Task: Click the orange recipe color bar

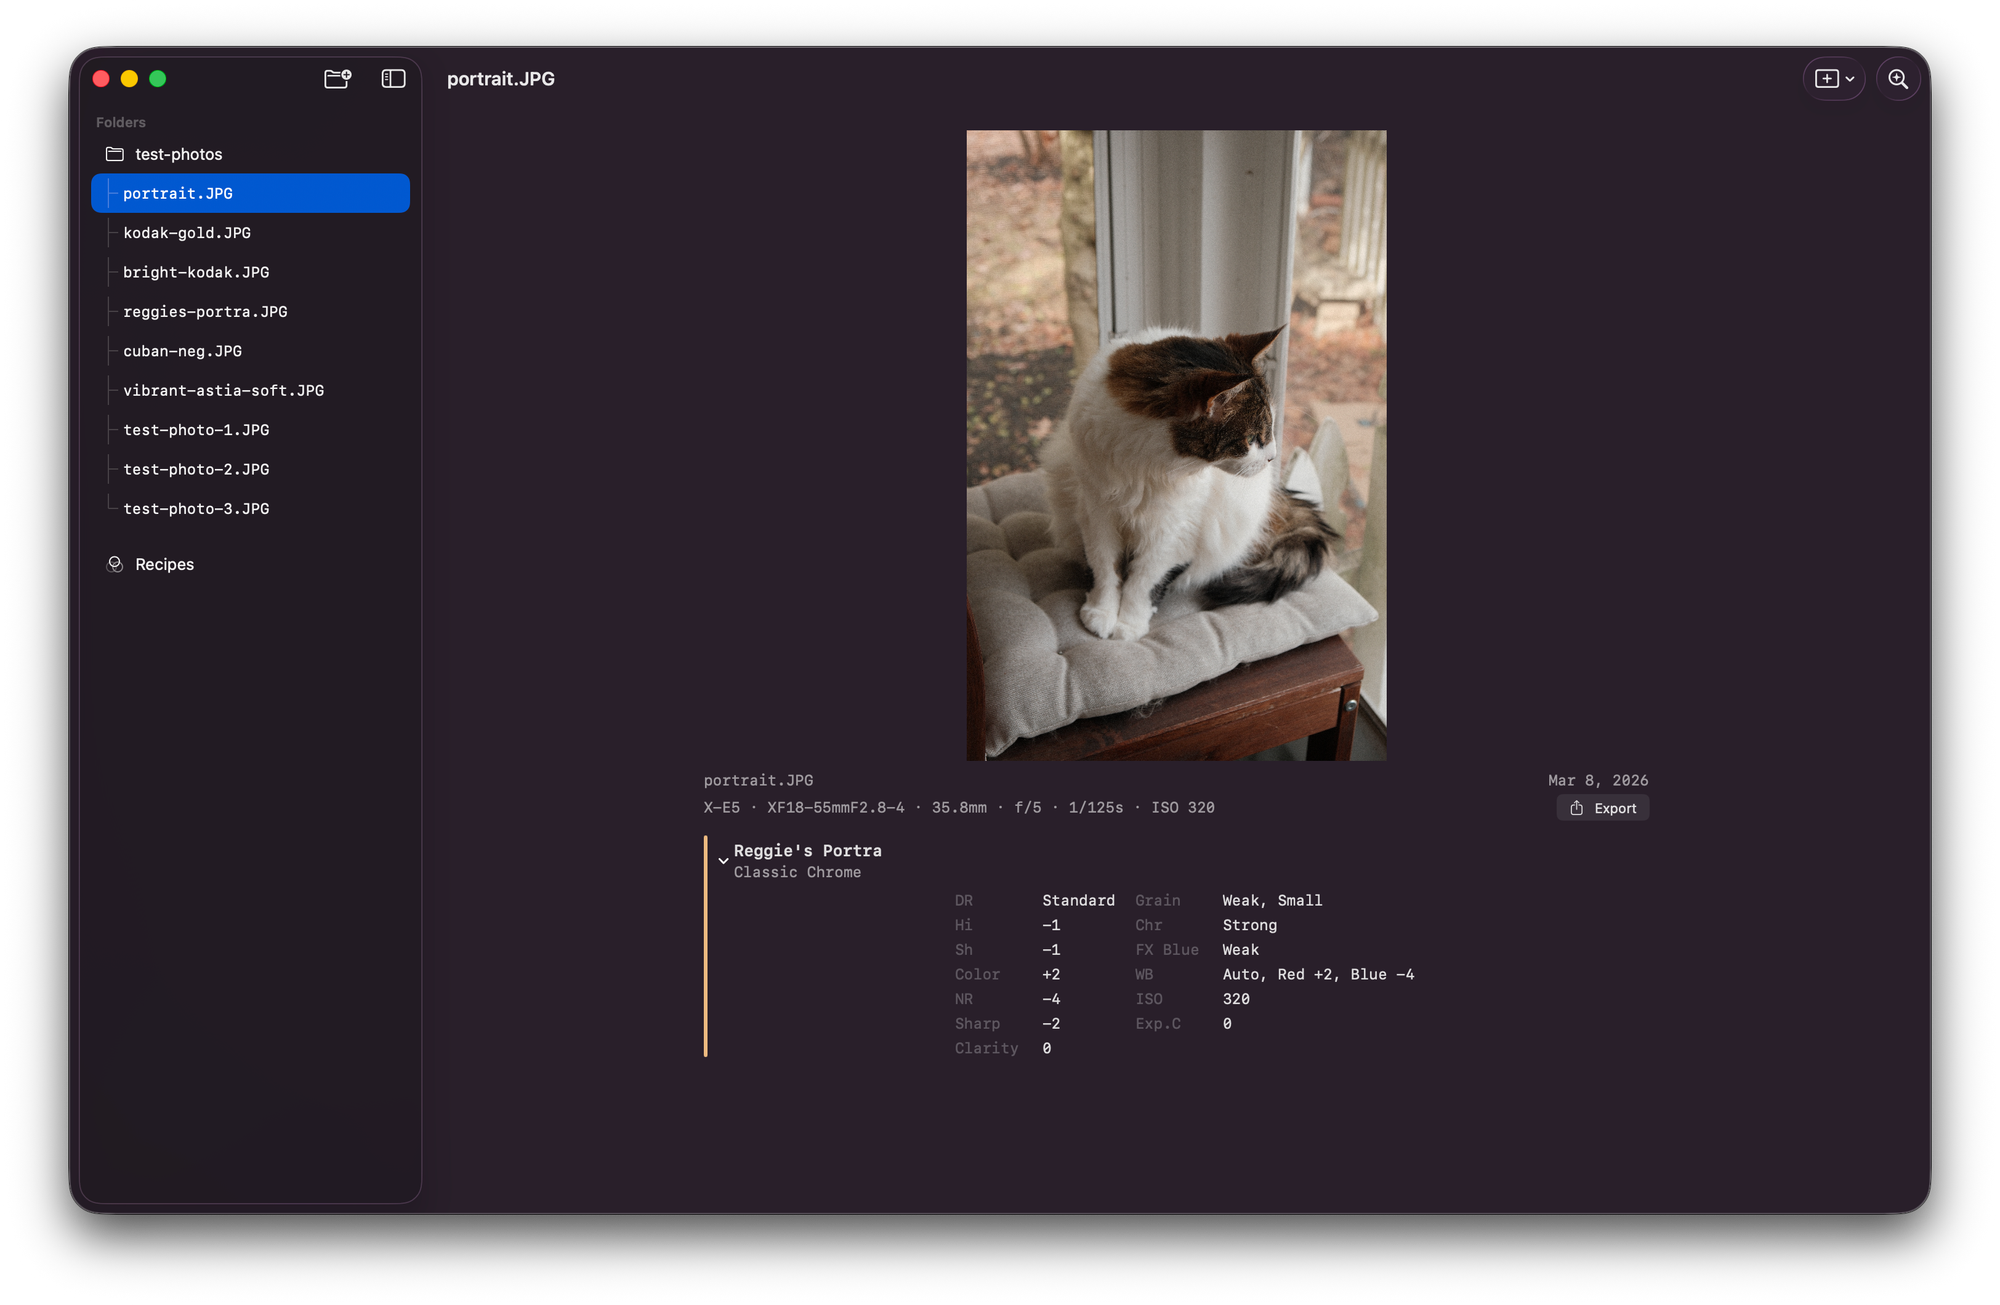Action: pyautogui.click(x=705, y=946)
